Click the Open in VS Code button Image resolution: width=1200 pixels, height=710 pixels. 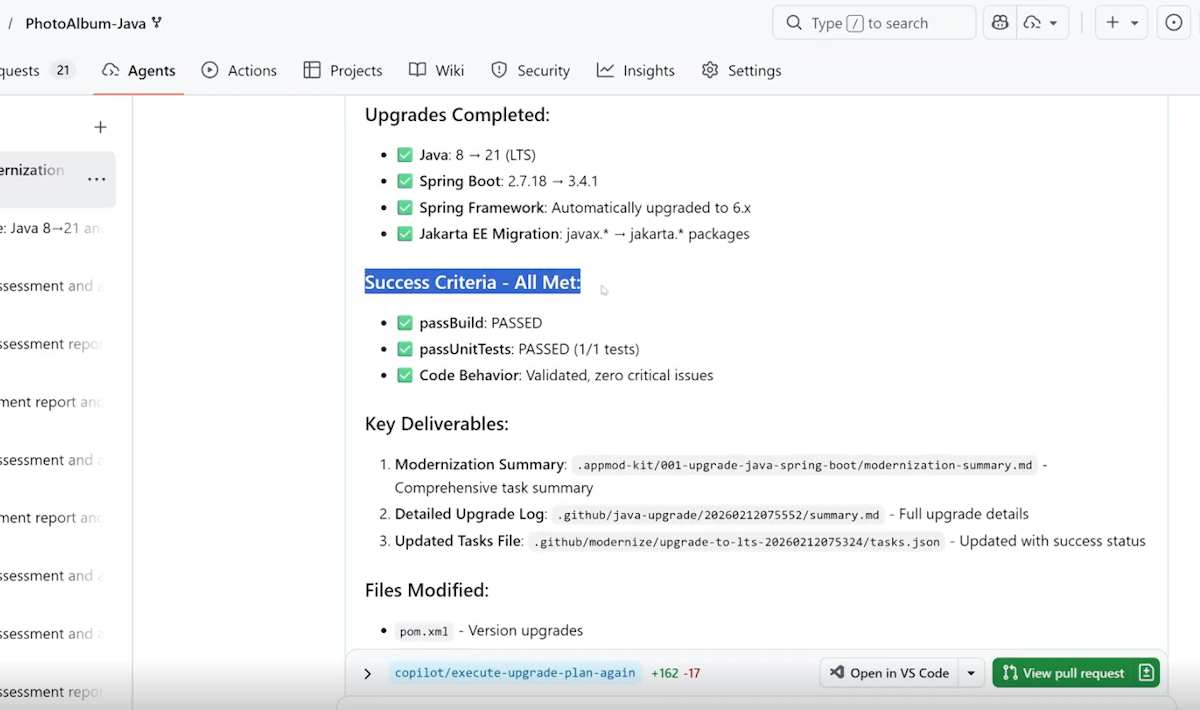(889, 673)
